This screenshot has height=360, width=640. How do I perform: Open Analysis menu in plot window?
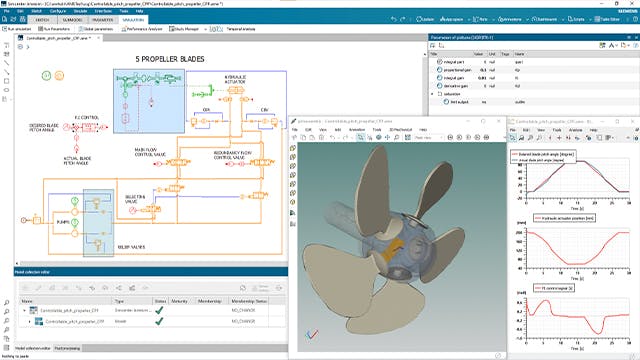point(576,130)
